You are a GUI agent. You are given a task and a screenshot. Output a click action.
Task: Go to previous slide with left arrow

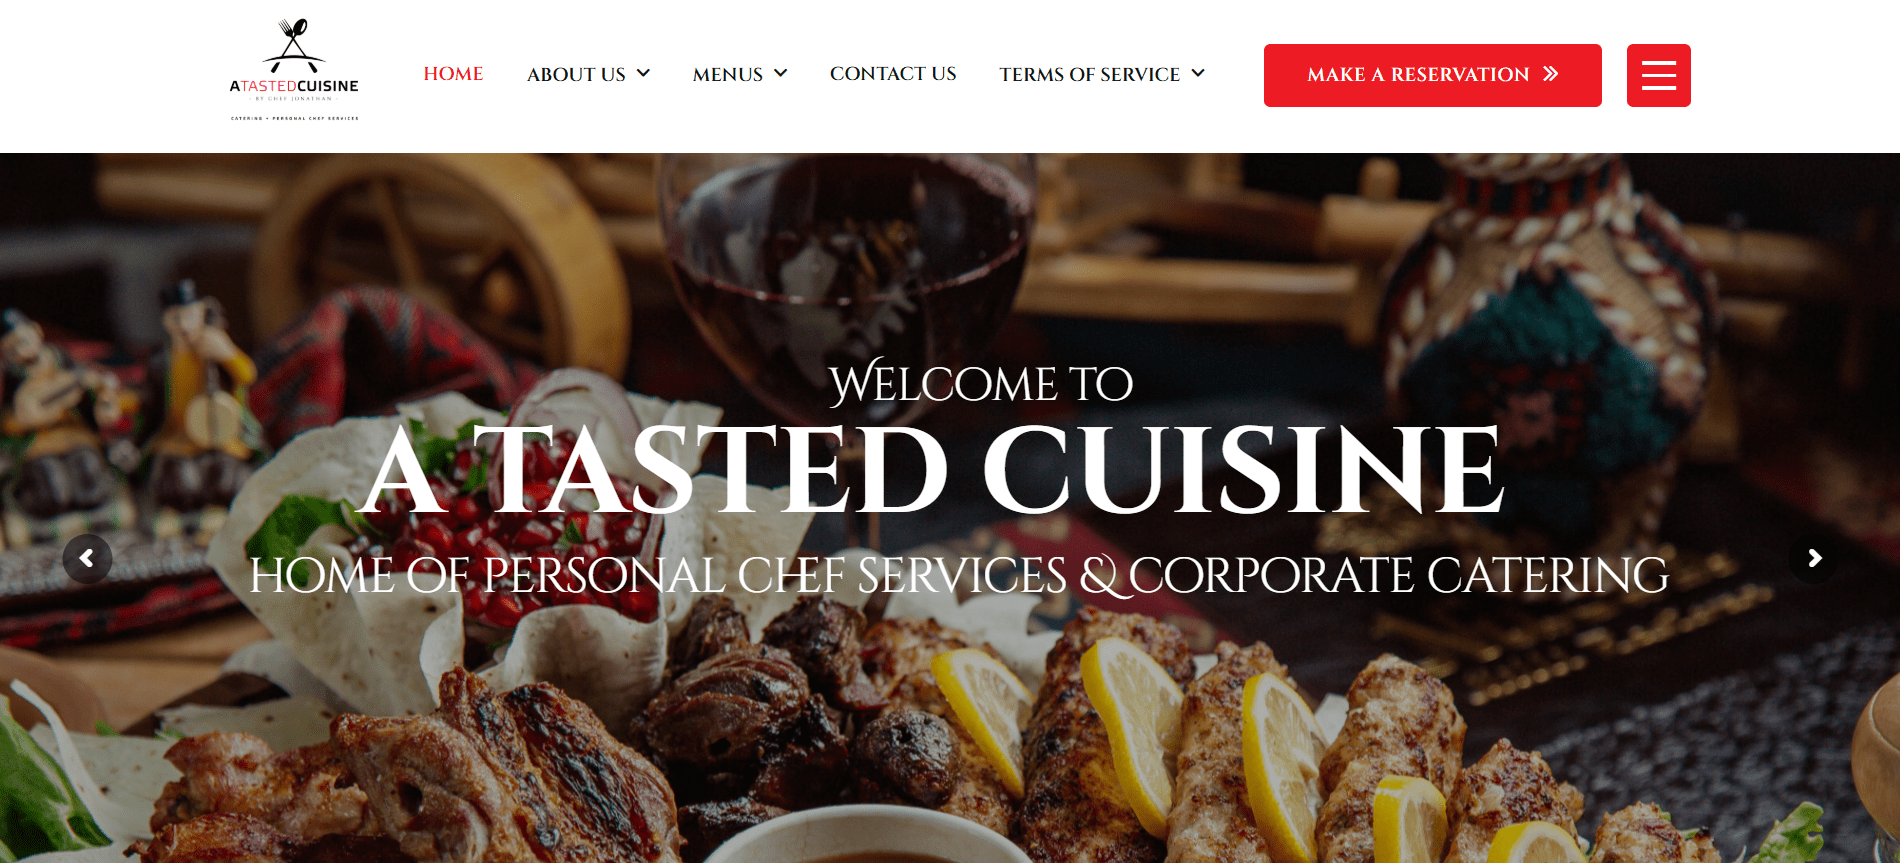[x=87, y=559]
